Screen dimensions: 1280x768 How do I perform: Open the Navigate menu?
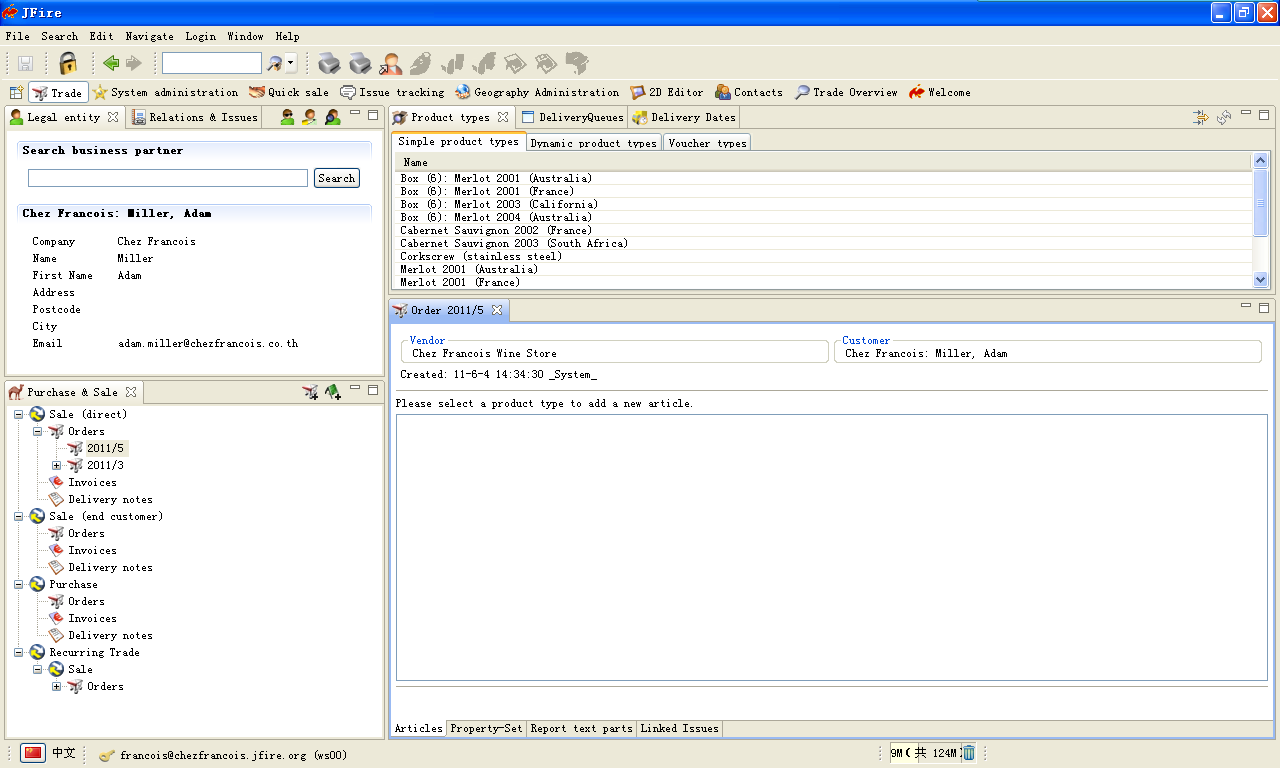pyautogui.click(x=149, y=36)
